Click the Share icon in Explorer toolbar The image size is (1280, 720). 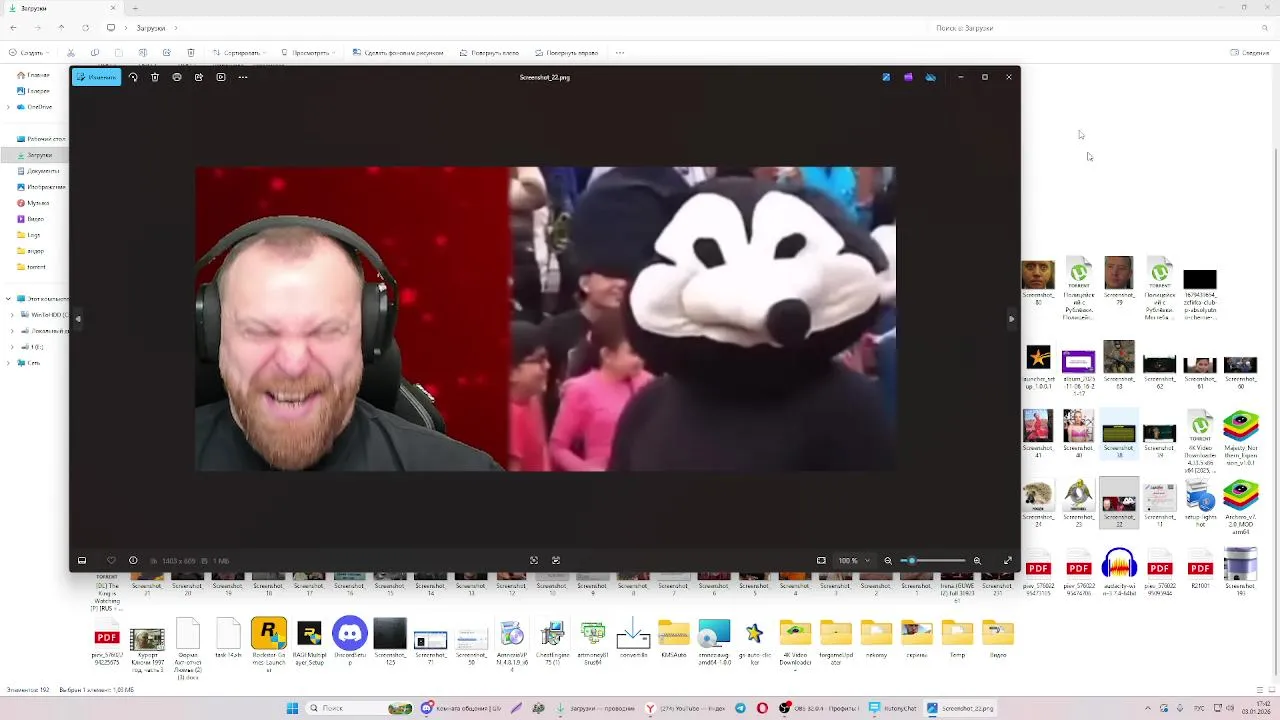coord(167,53)
